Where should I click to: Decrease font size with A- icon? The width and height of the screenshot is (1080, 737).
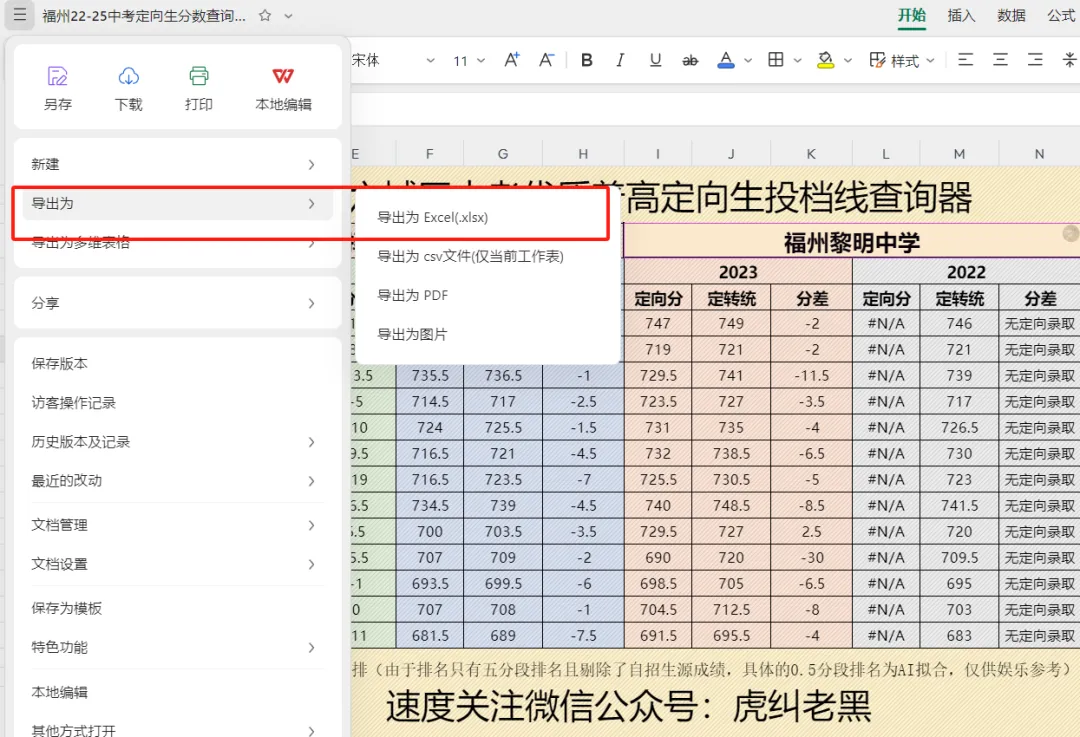(546, 61)
